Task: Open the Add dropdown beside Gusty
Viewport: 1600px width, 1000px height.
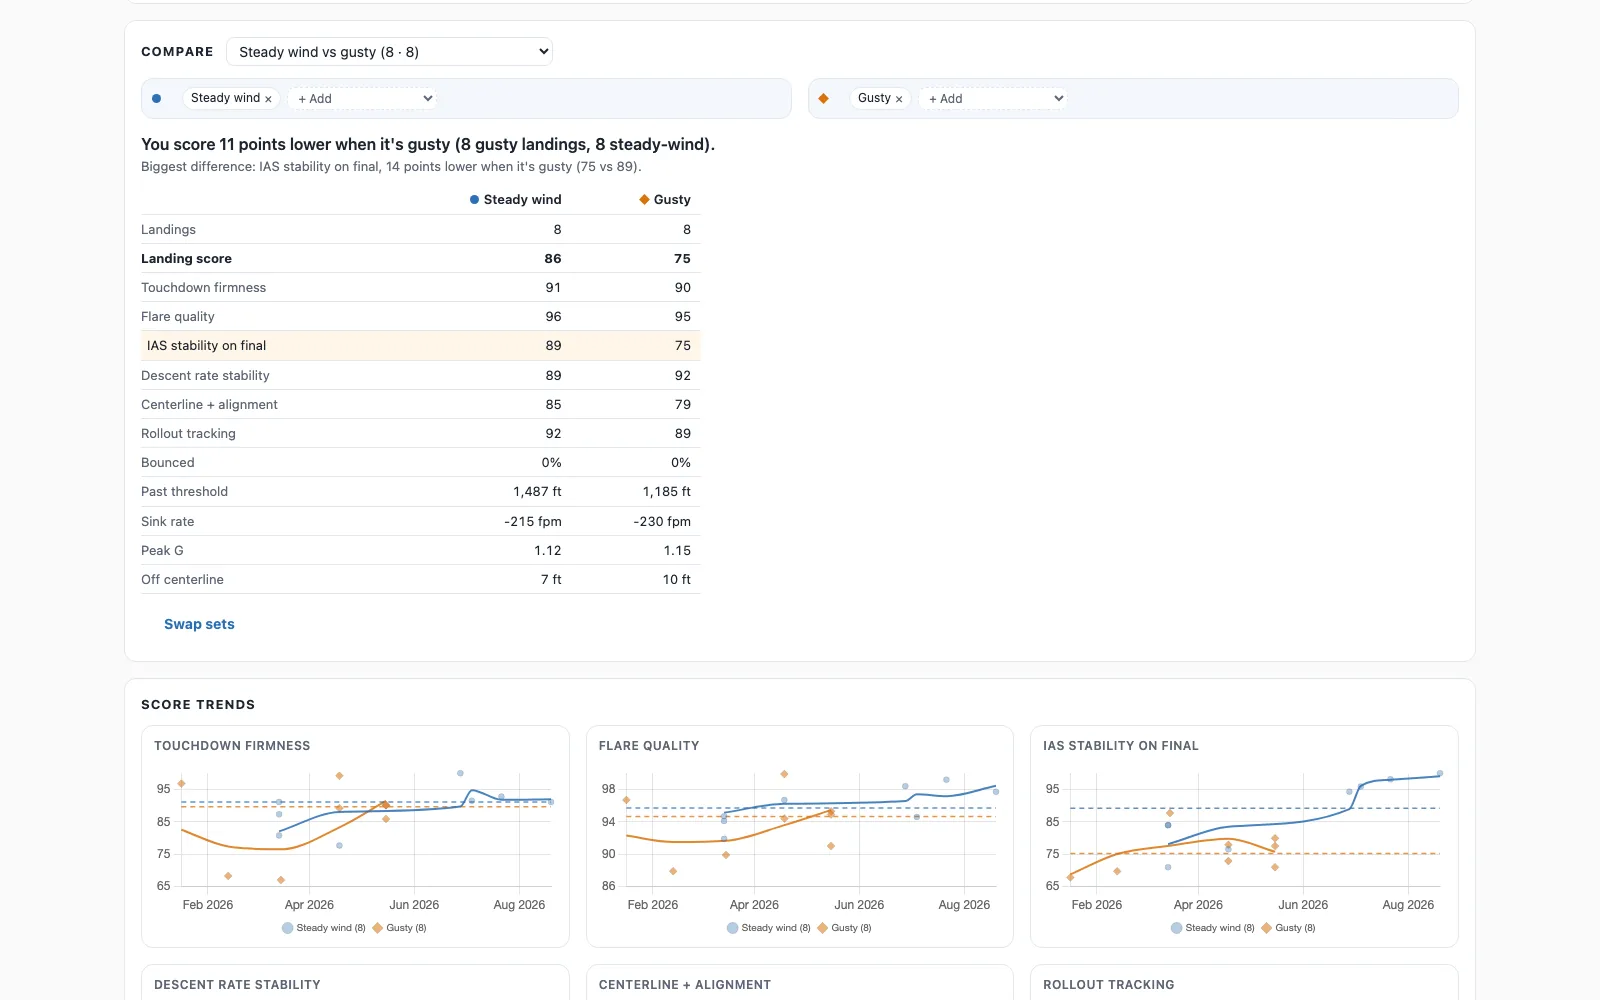Action: [993, 98]
